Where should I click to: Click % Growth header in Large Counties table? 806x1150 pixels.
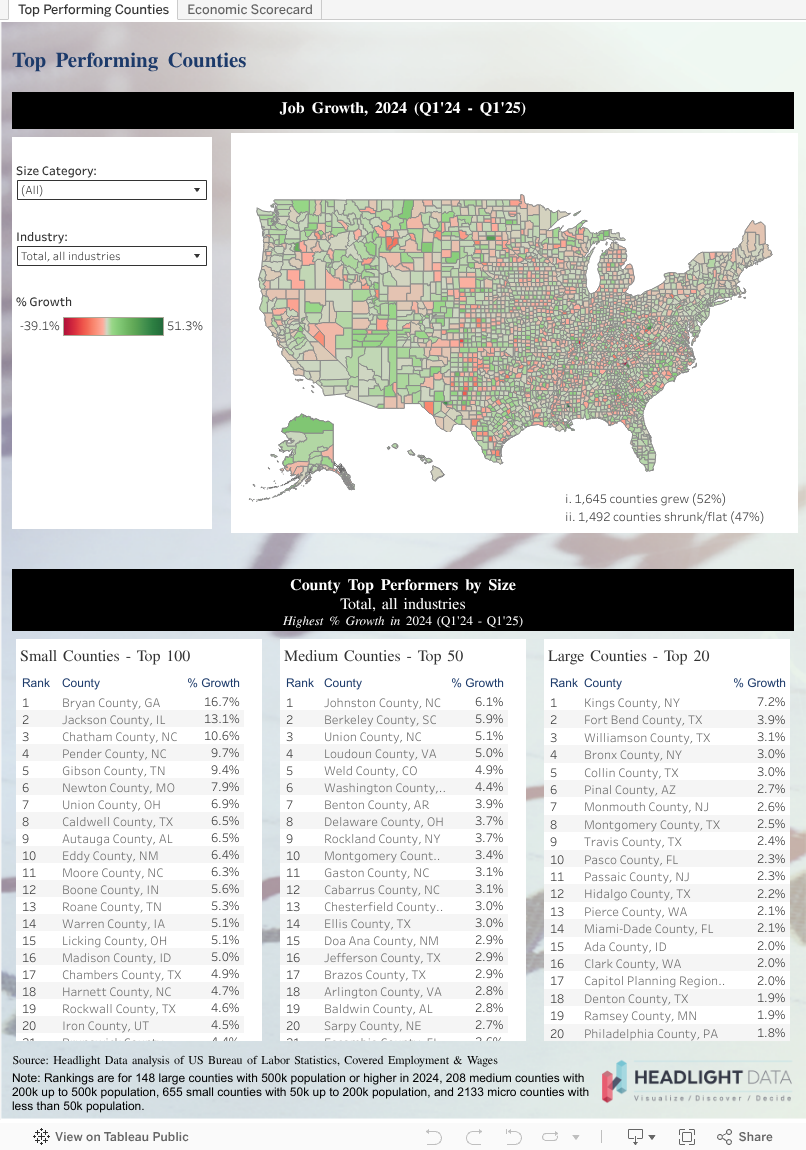(759, 683)
